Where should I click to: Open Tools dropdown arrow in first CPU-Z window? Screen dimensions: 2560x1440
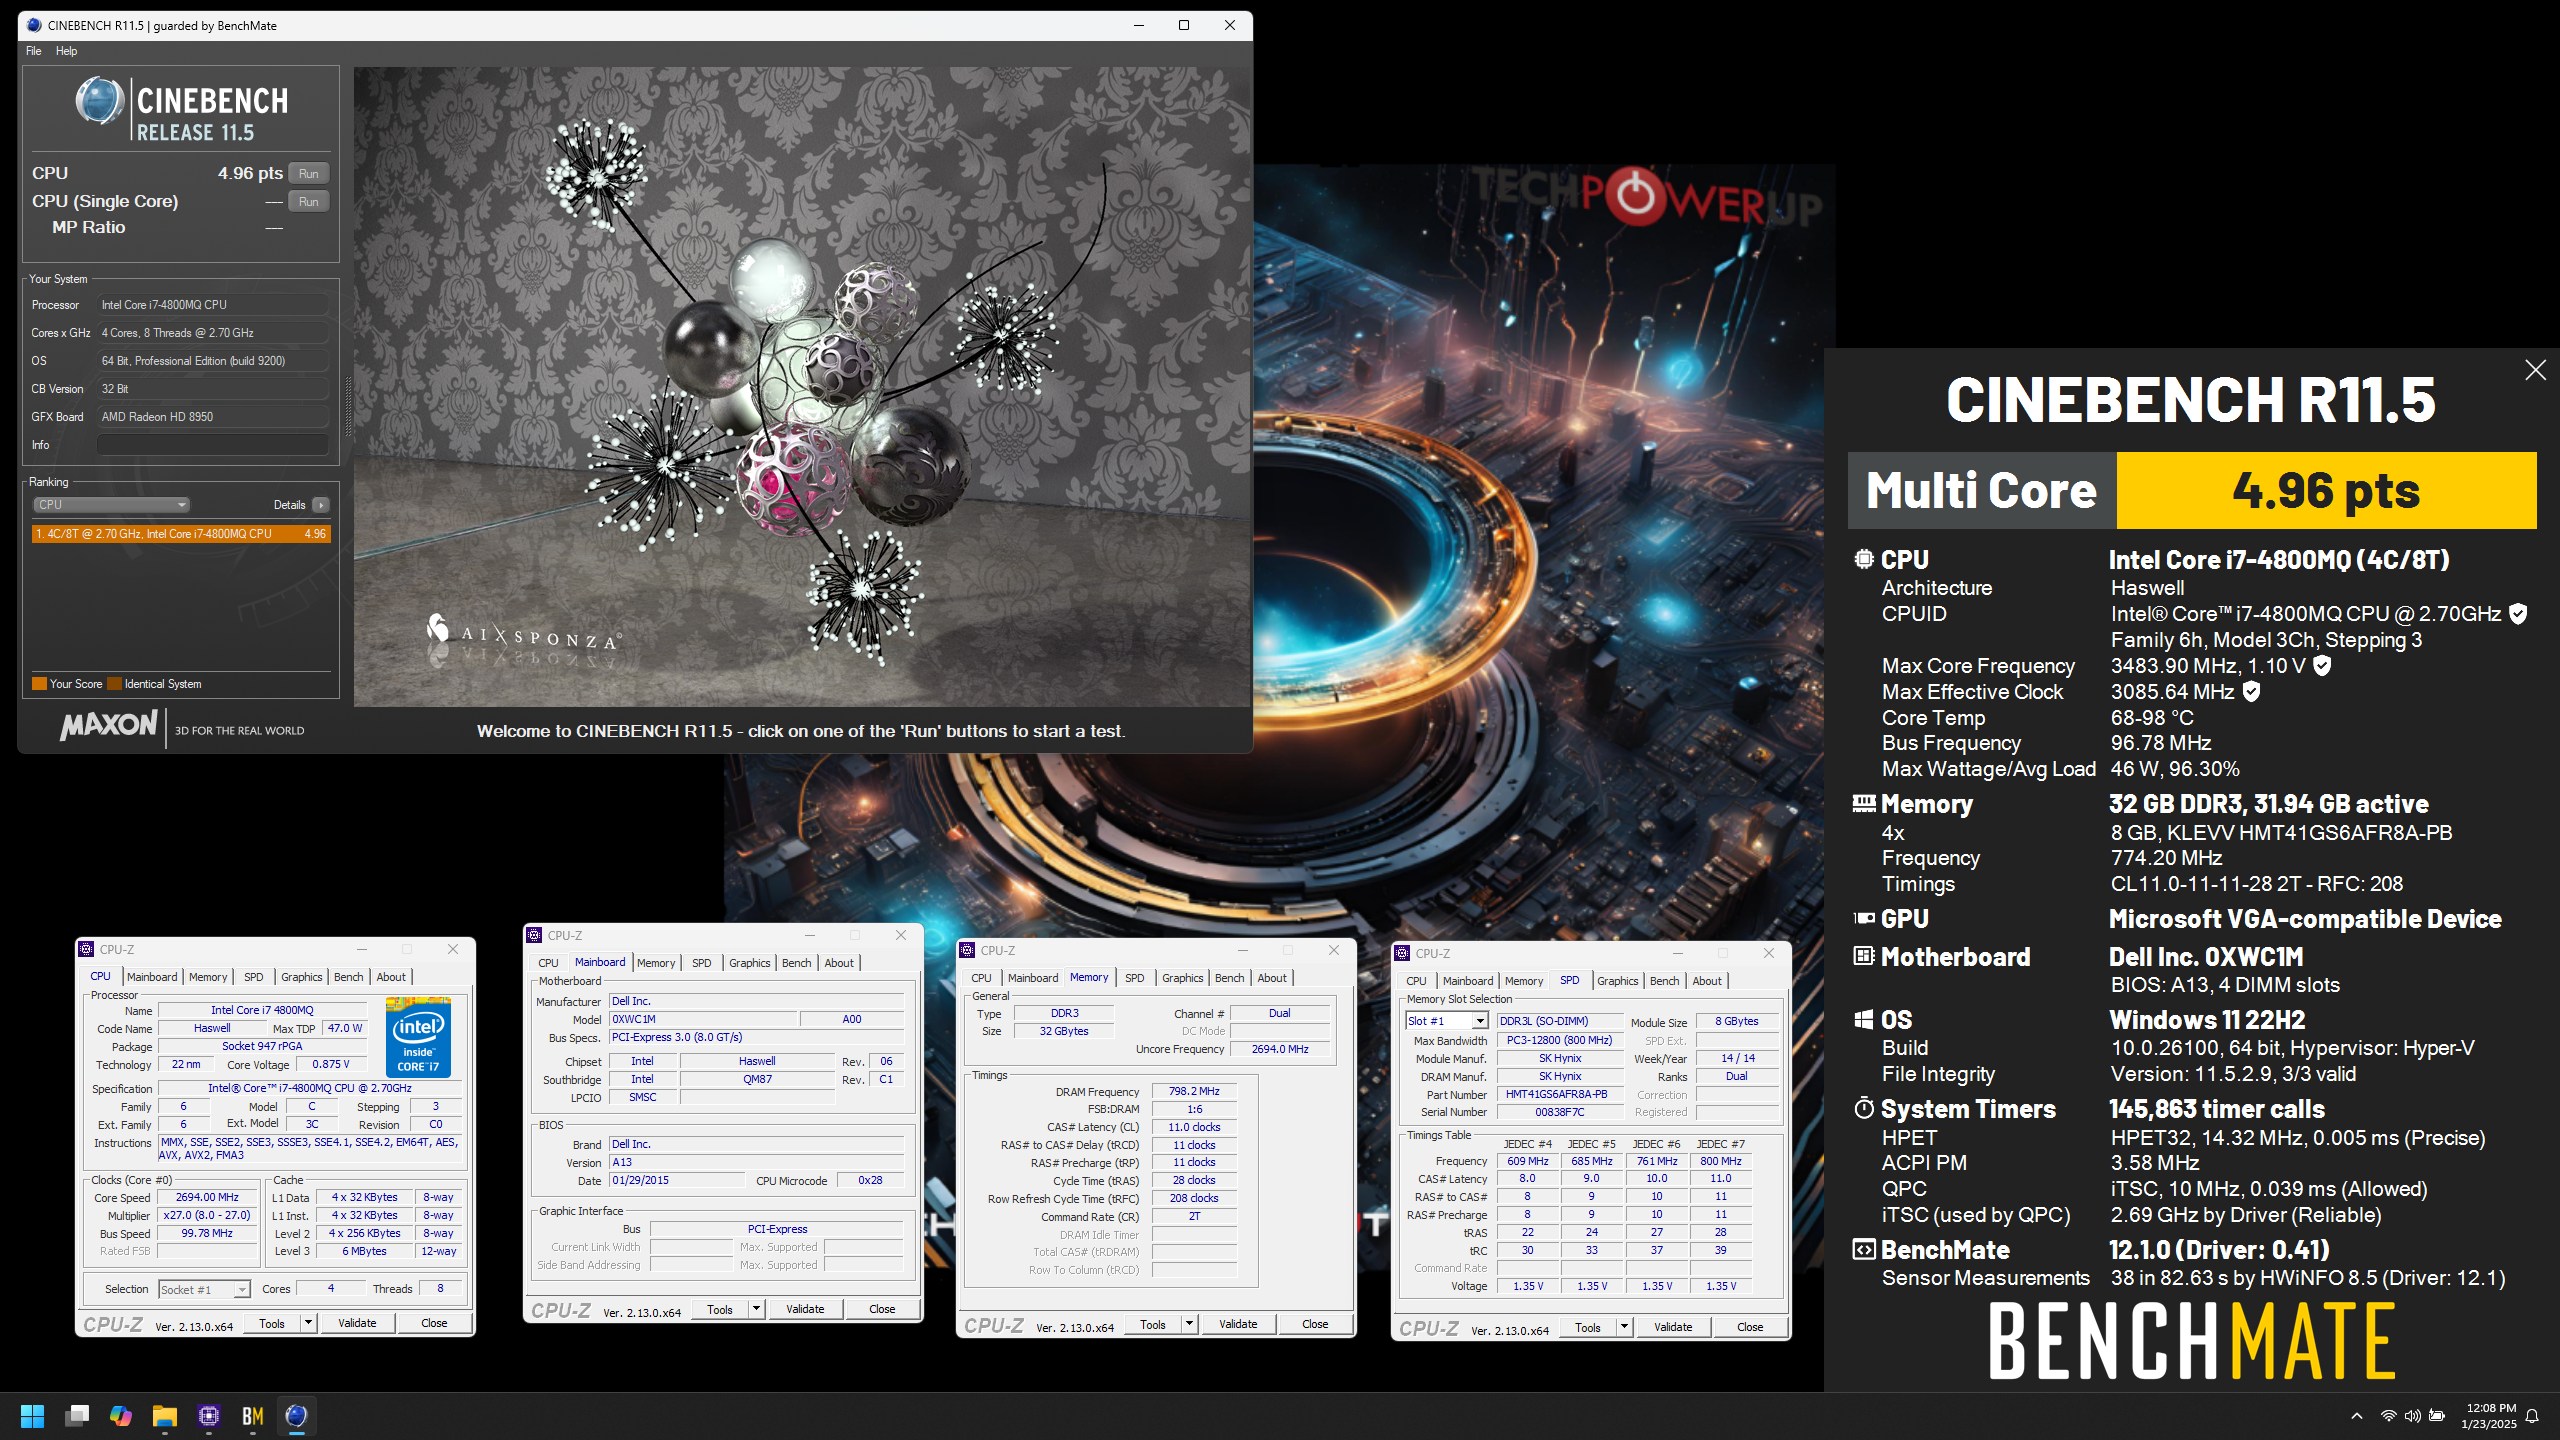[309, 1323]
